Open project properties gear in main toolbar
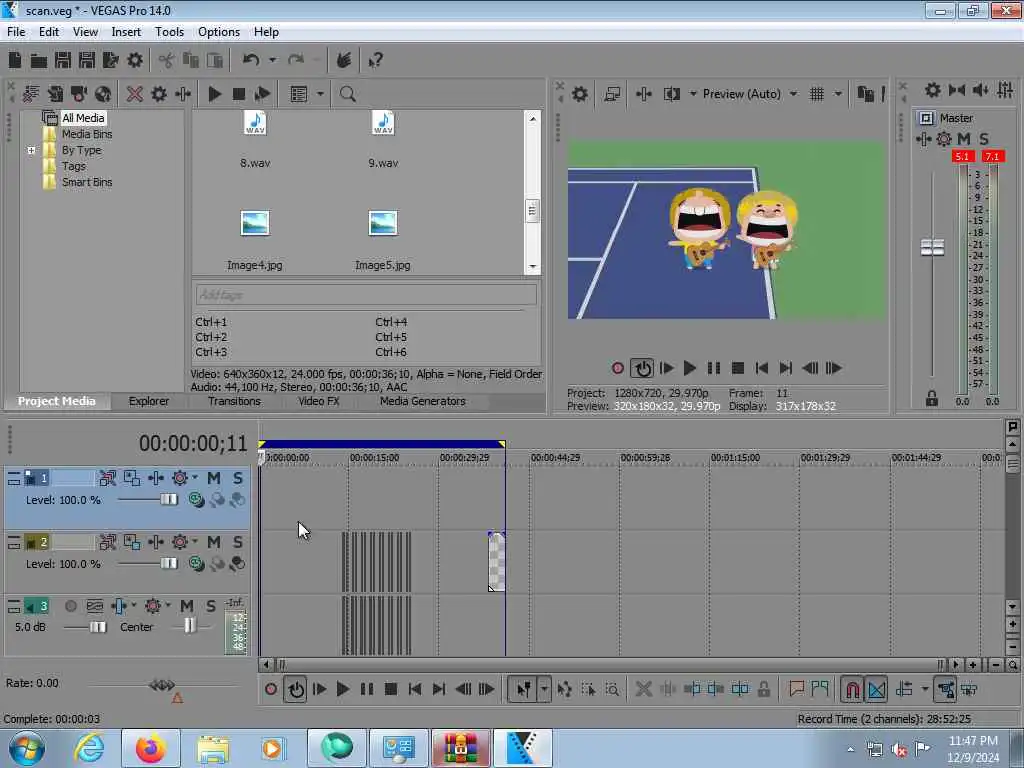1024x768 pixels. [x=135, y=61]
